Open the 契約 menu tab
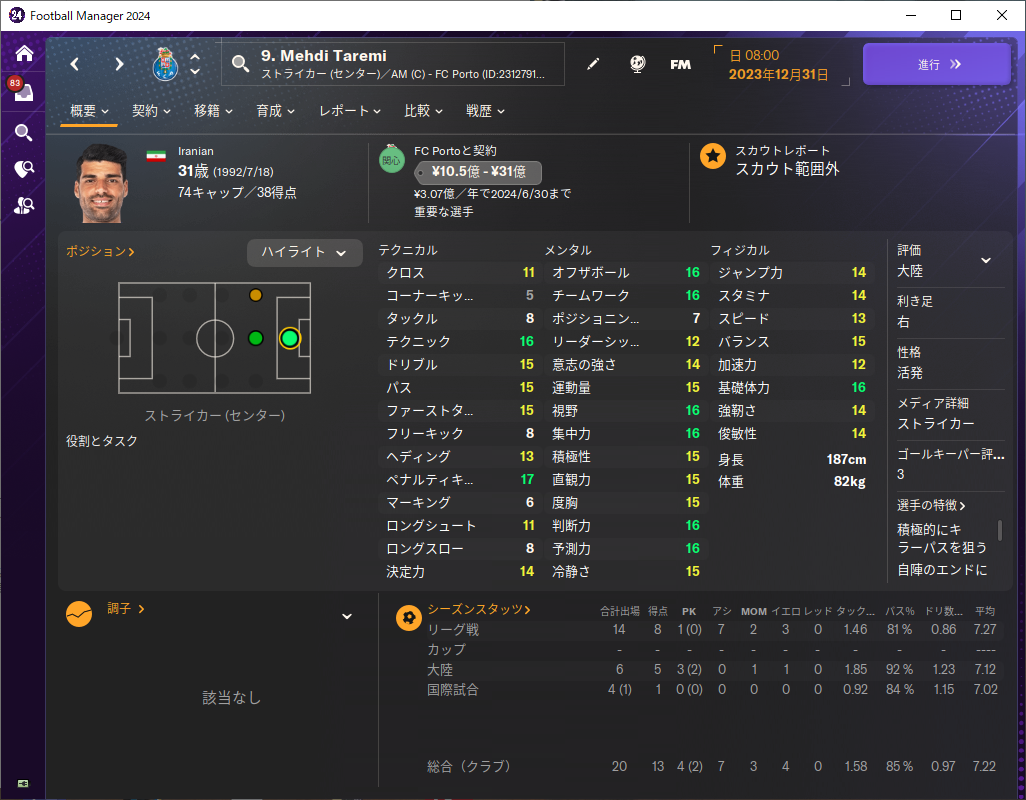Viewport: 1026px width, 800px height. [151, 111]
